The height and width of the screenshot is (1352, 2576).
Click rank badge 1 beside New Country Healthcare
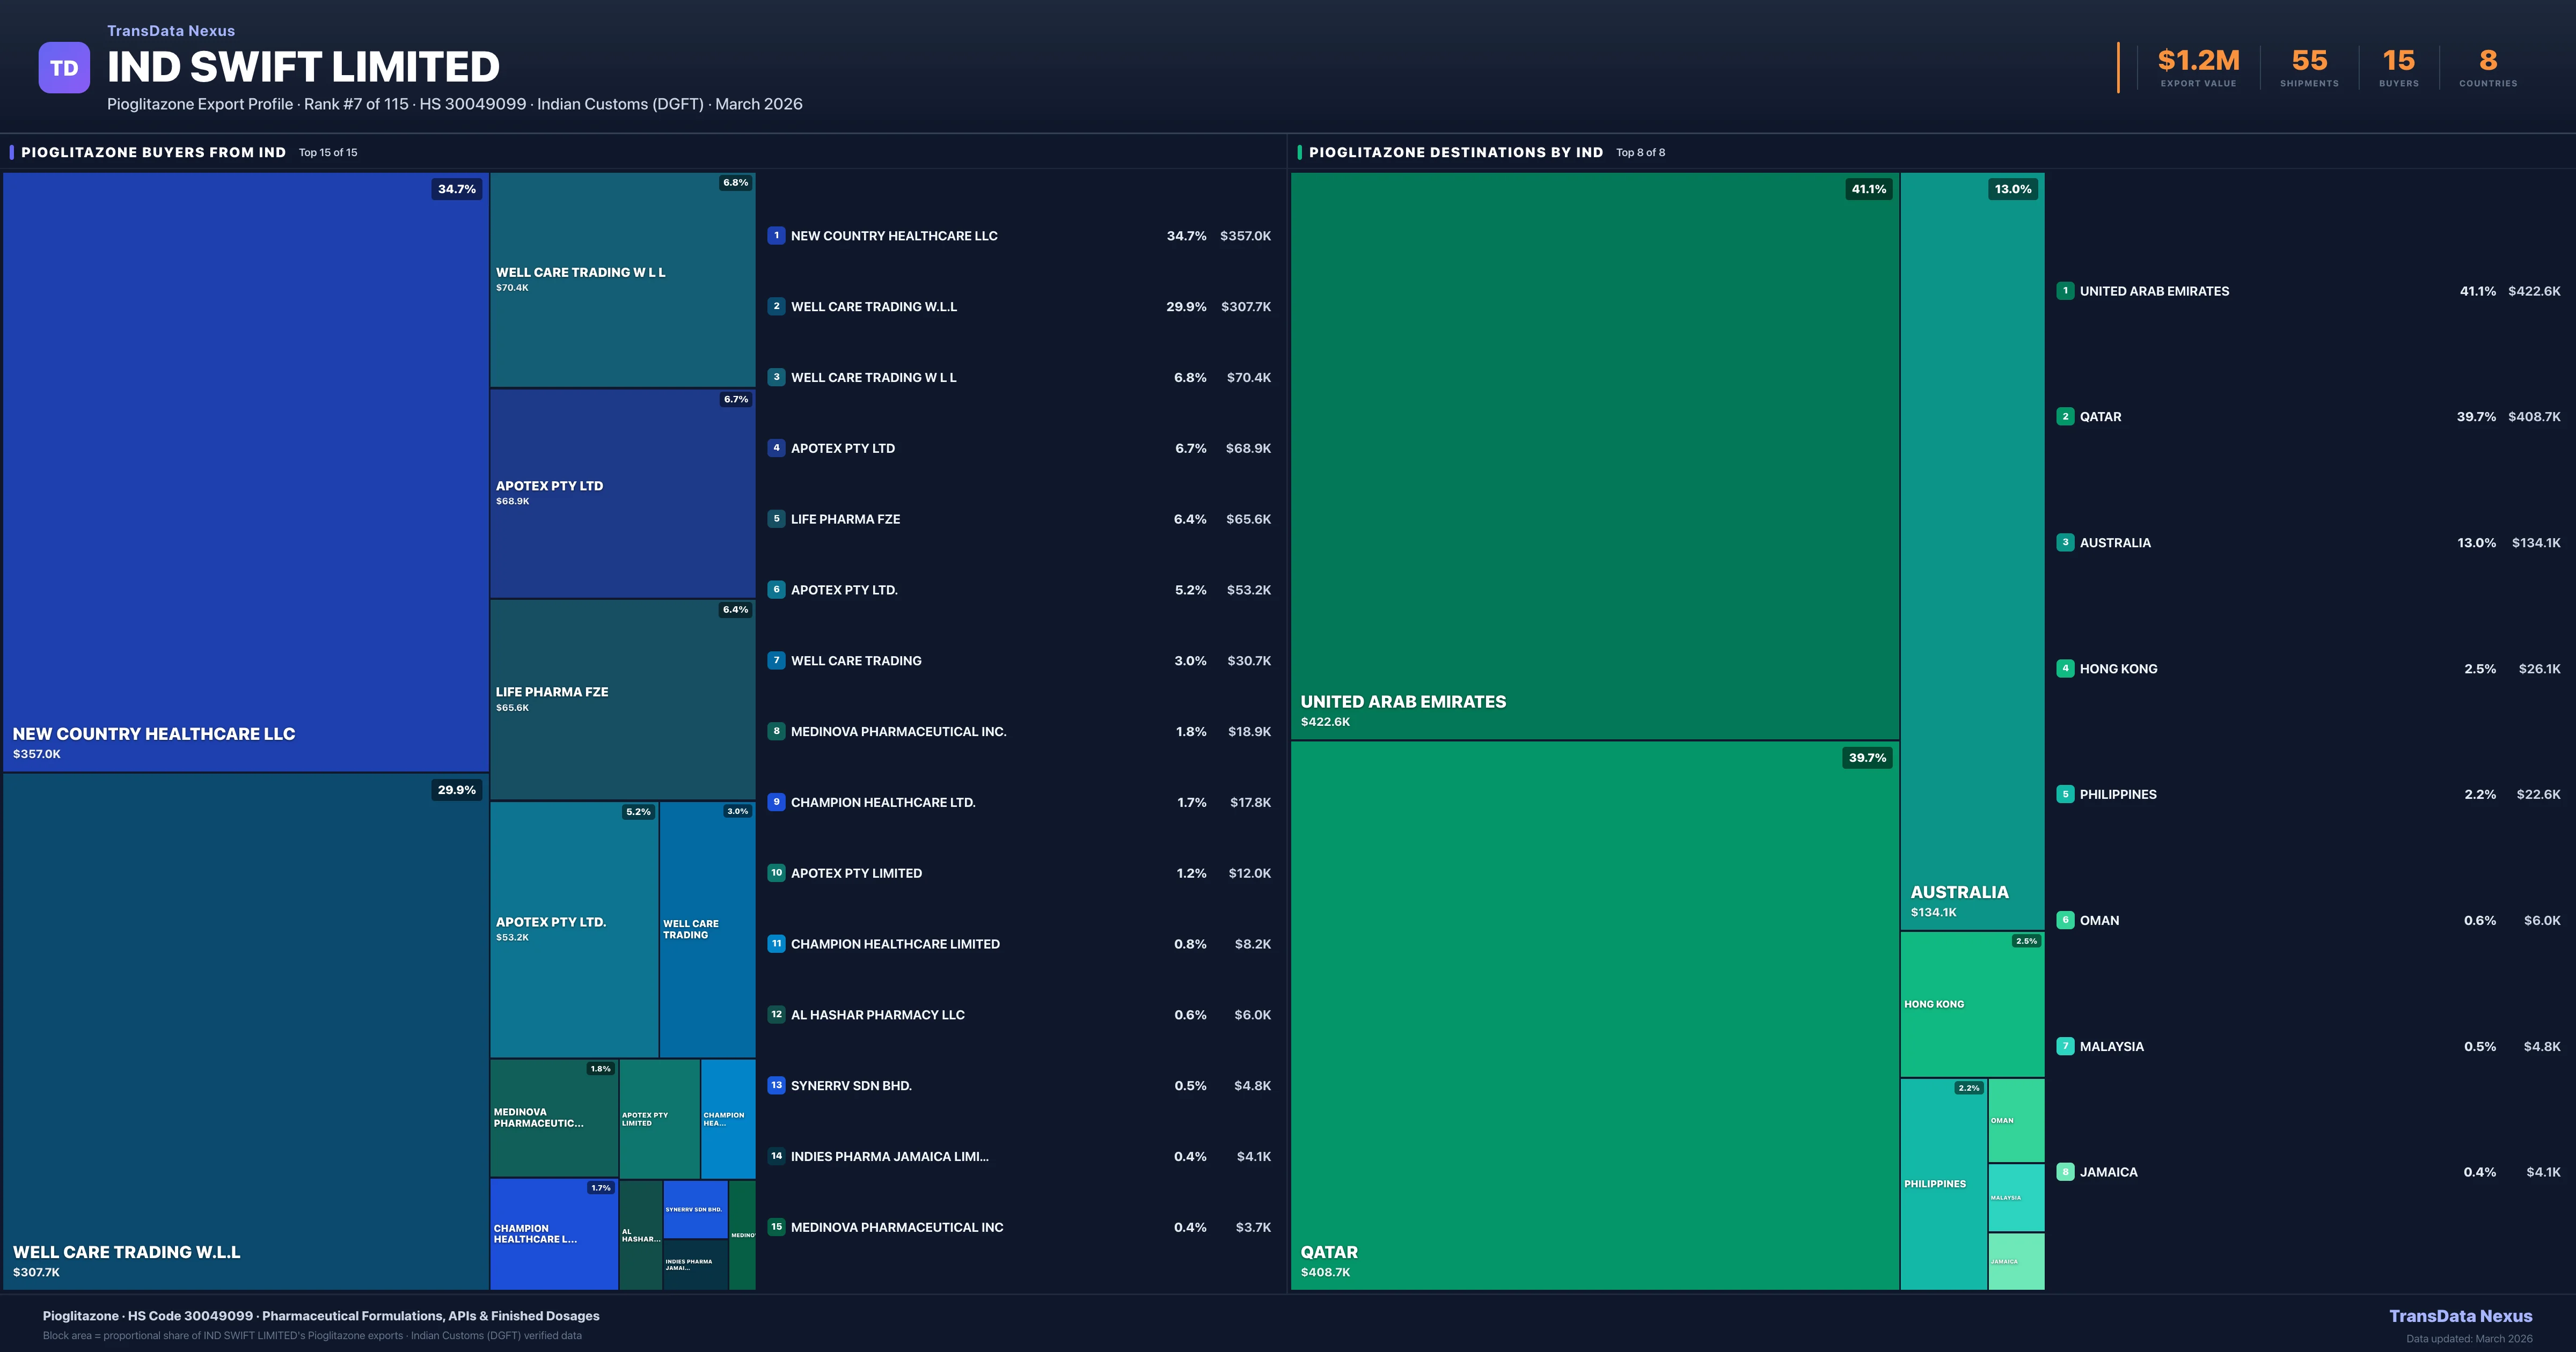coord(776,236)
